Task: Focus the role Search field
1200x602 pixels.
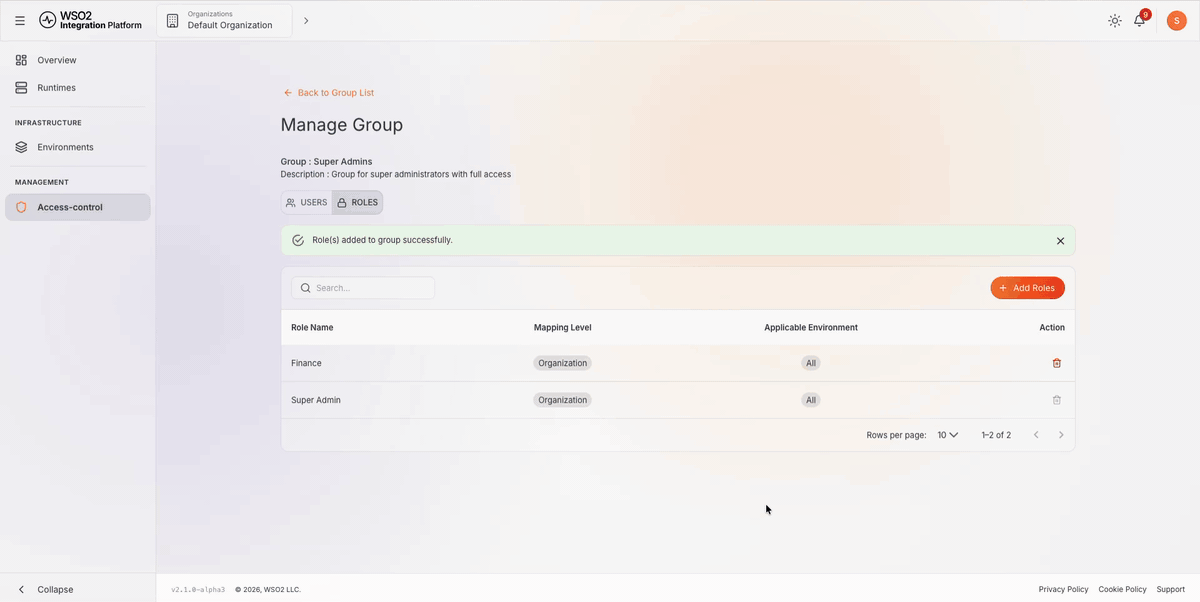Action: pyautogui.click(x=363, y=288)
